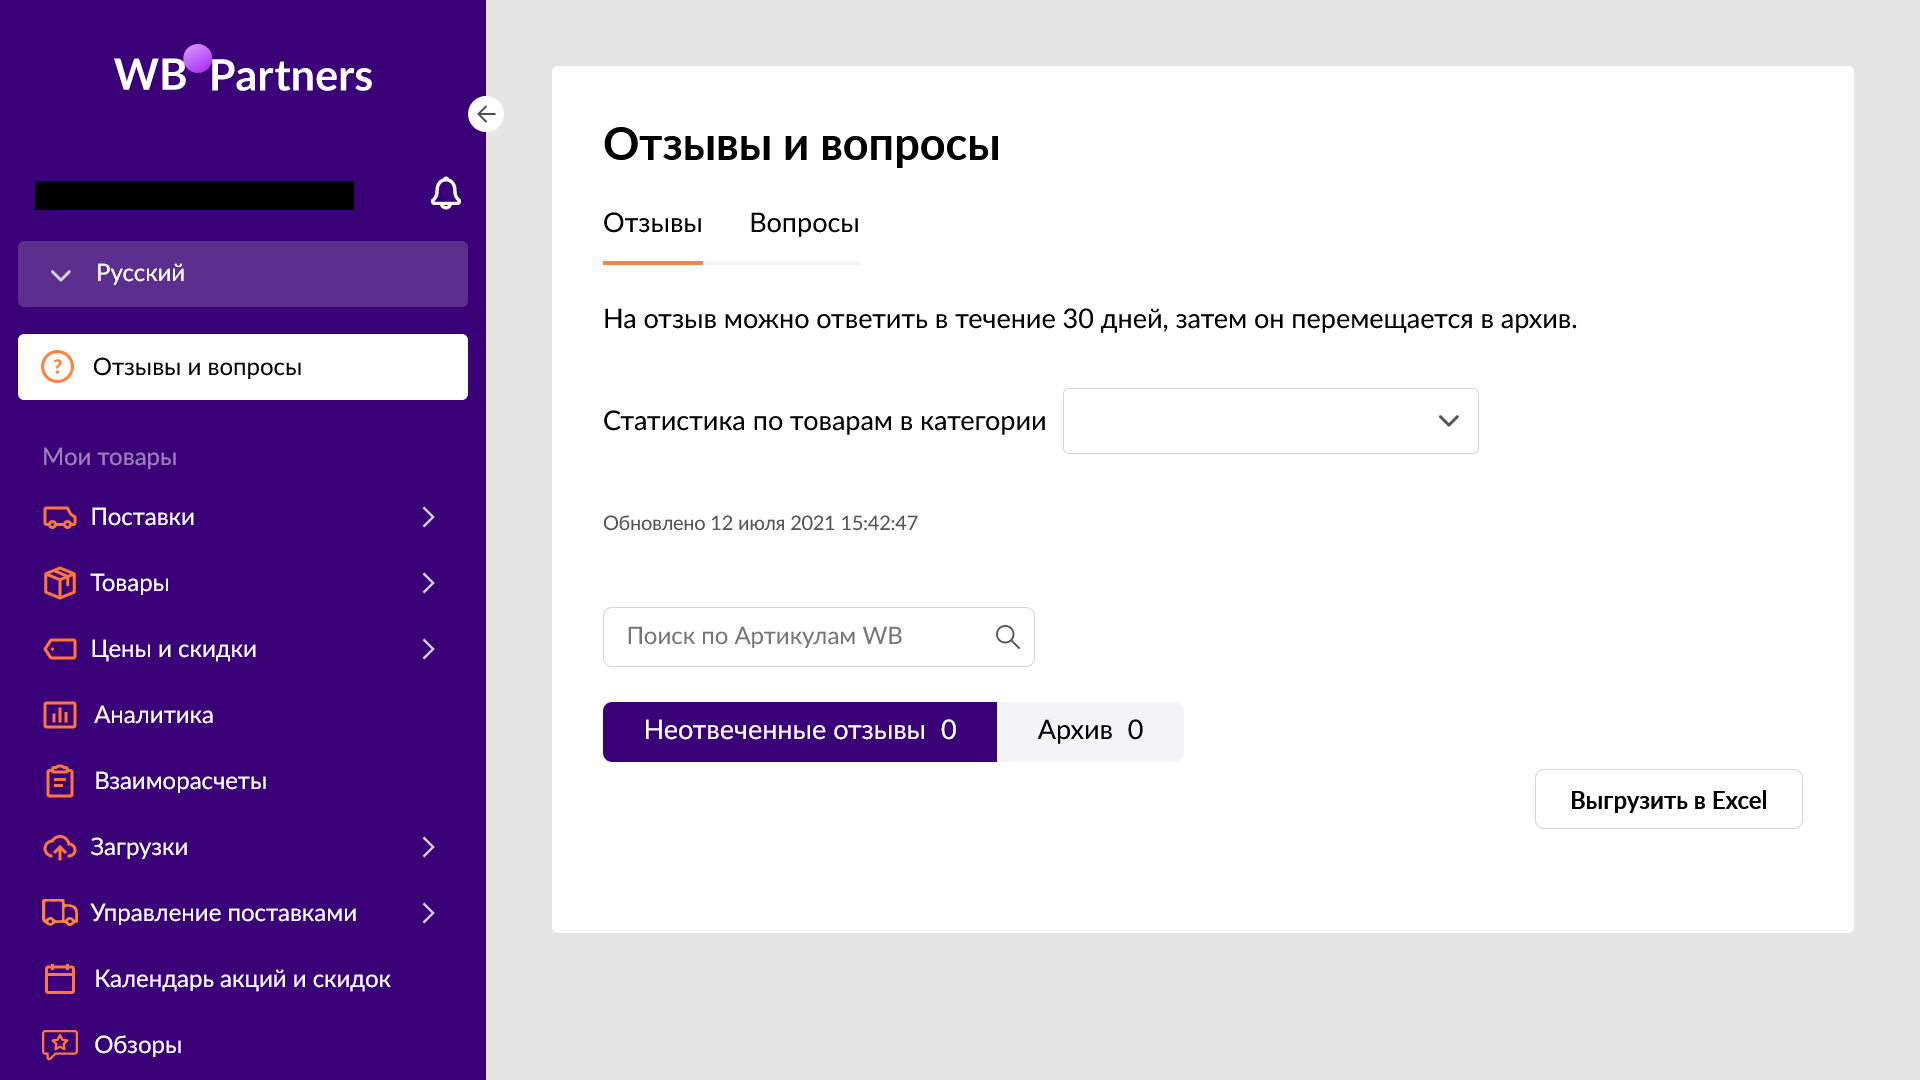Focus the Поиск по Артикулам WB field

[x=818, y=637]
